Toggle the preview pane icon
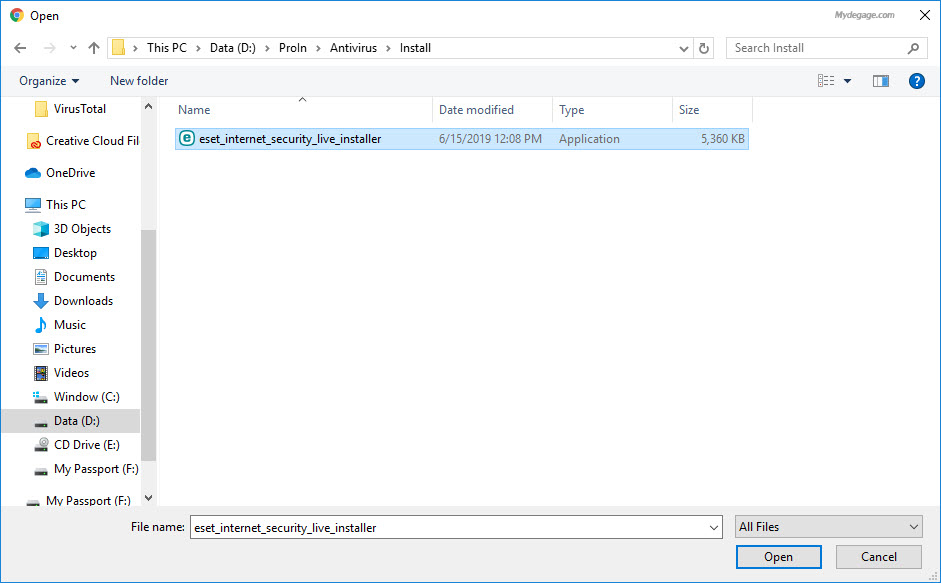This screenshot has height=583, width=941. pyautogui.click(x=881, y=81)
